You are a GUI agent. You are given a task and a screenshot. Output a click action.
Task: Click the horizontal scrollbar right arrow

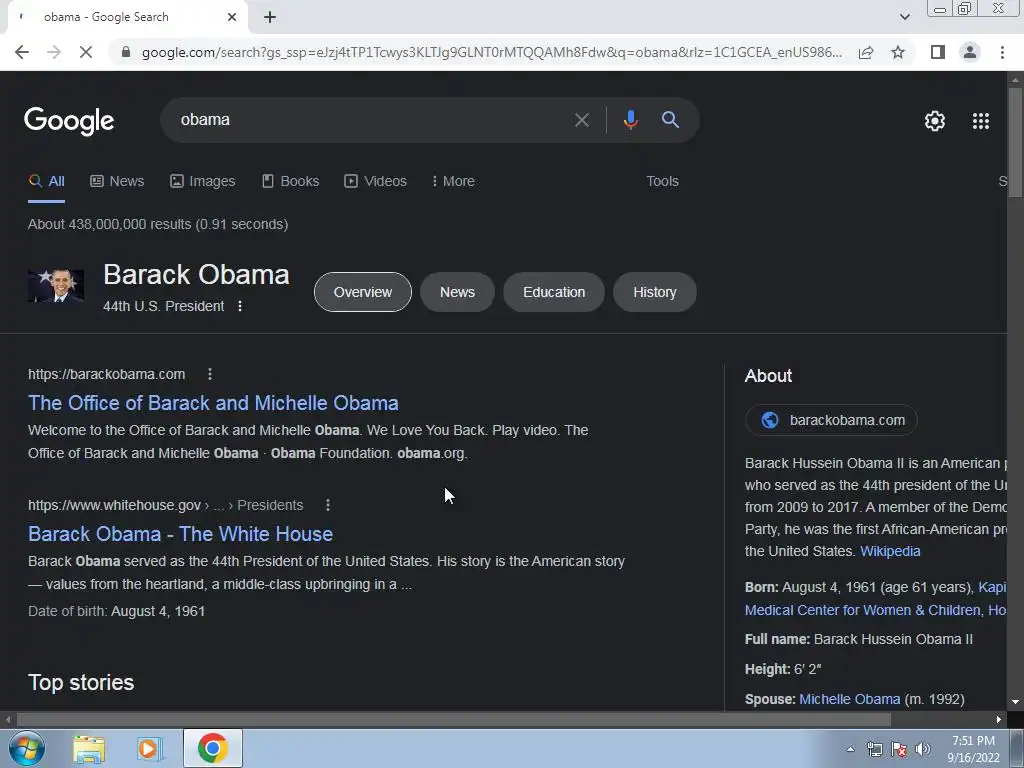(x=999, y=720)
